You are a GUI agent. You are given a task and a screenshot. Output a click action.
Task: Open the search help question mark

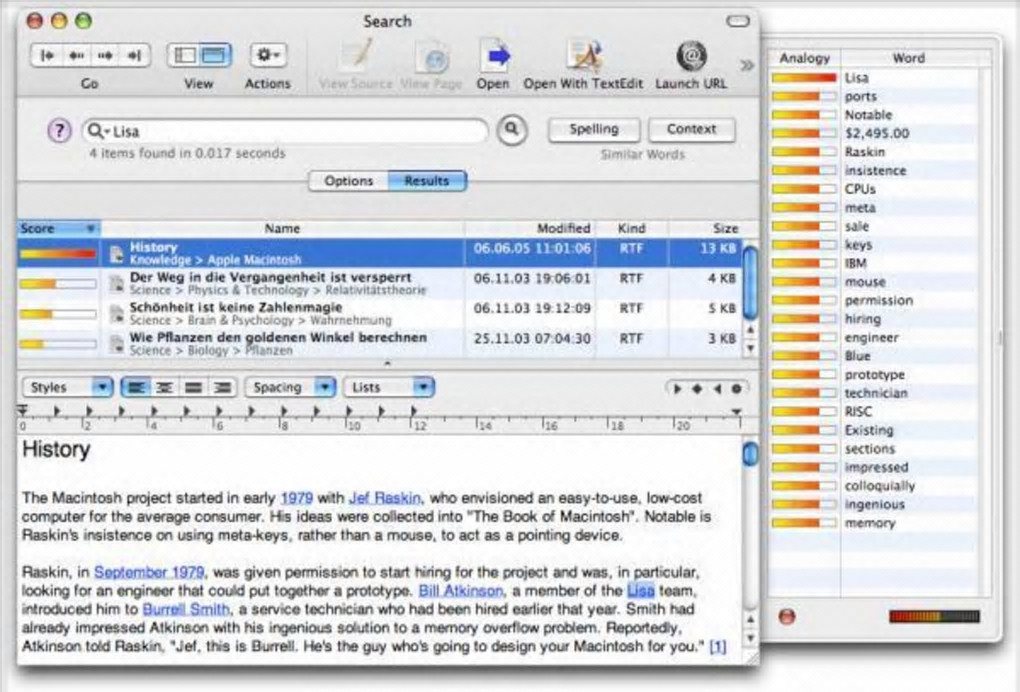pyautogui.click(x=59, y=131)
